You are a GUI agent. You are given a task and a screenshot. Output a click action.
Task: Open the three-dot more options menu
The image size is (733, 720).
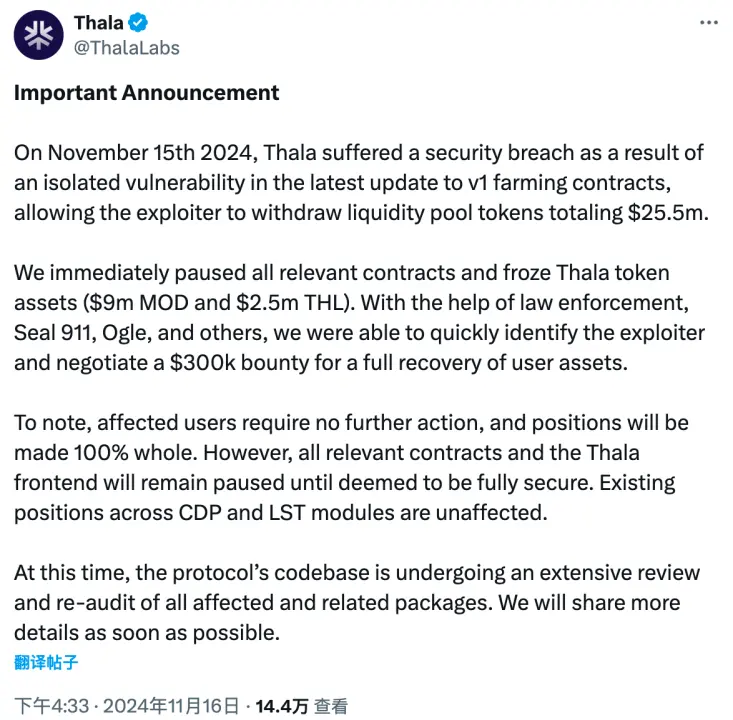click(x=709, y=22)
